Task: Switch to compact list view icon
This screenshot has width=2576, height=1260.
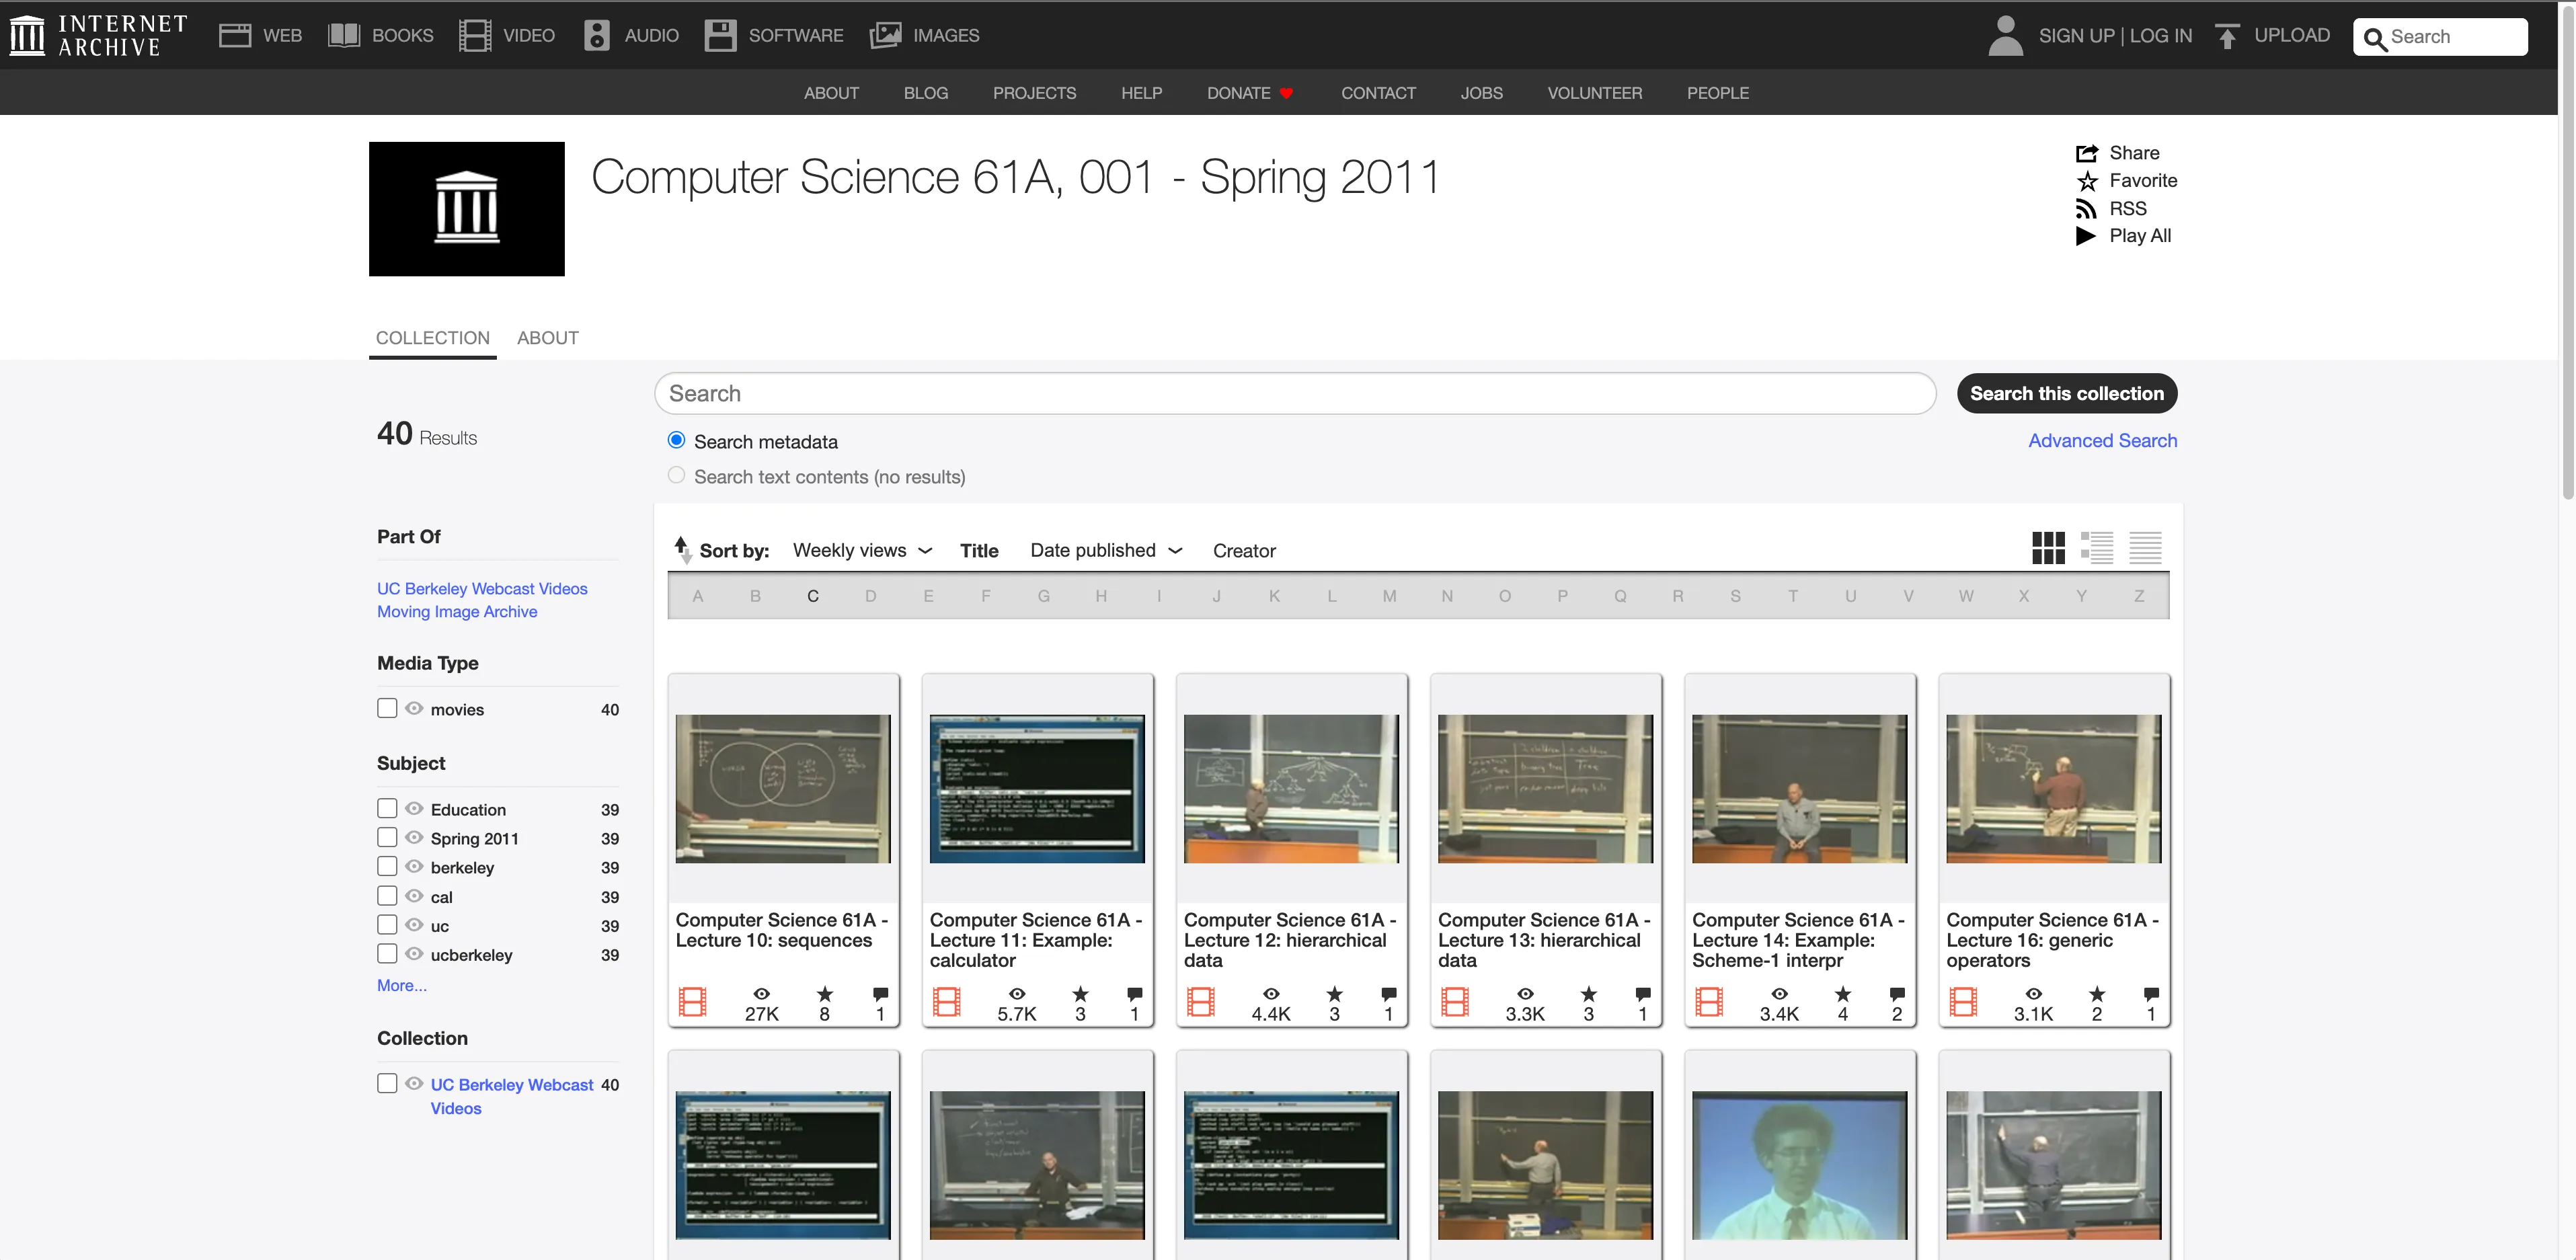Action: pyautogui.click(x=2145, y=548)
